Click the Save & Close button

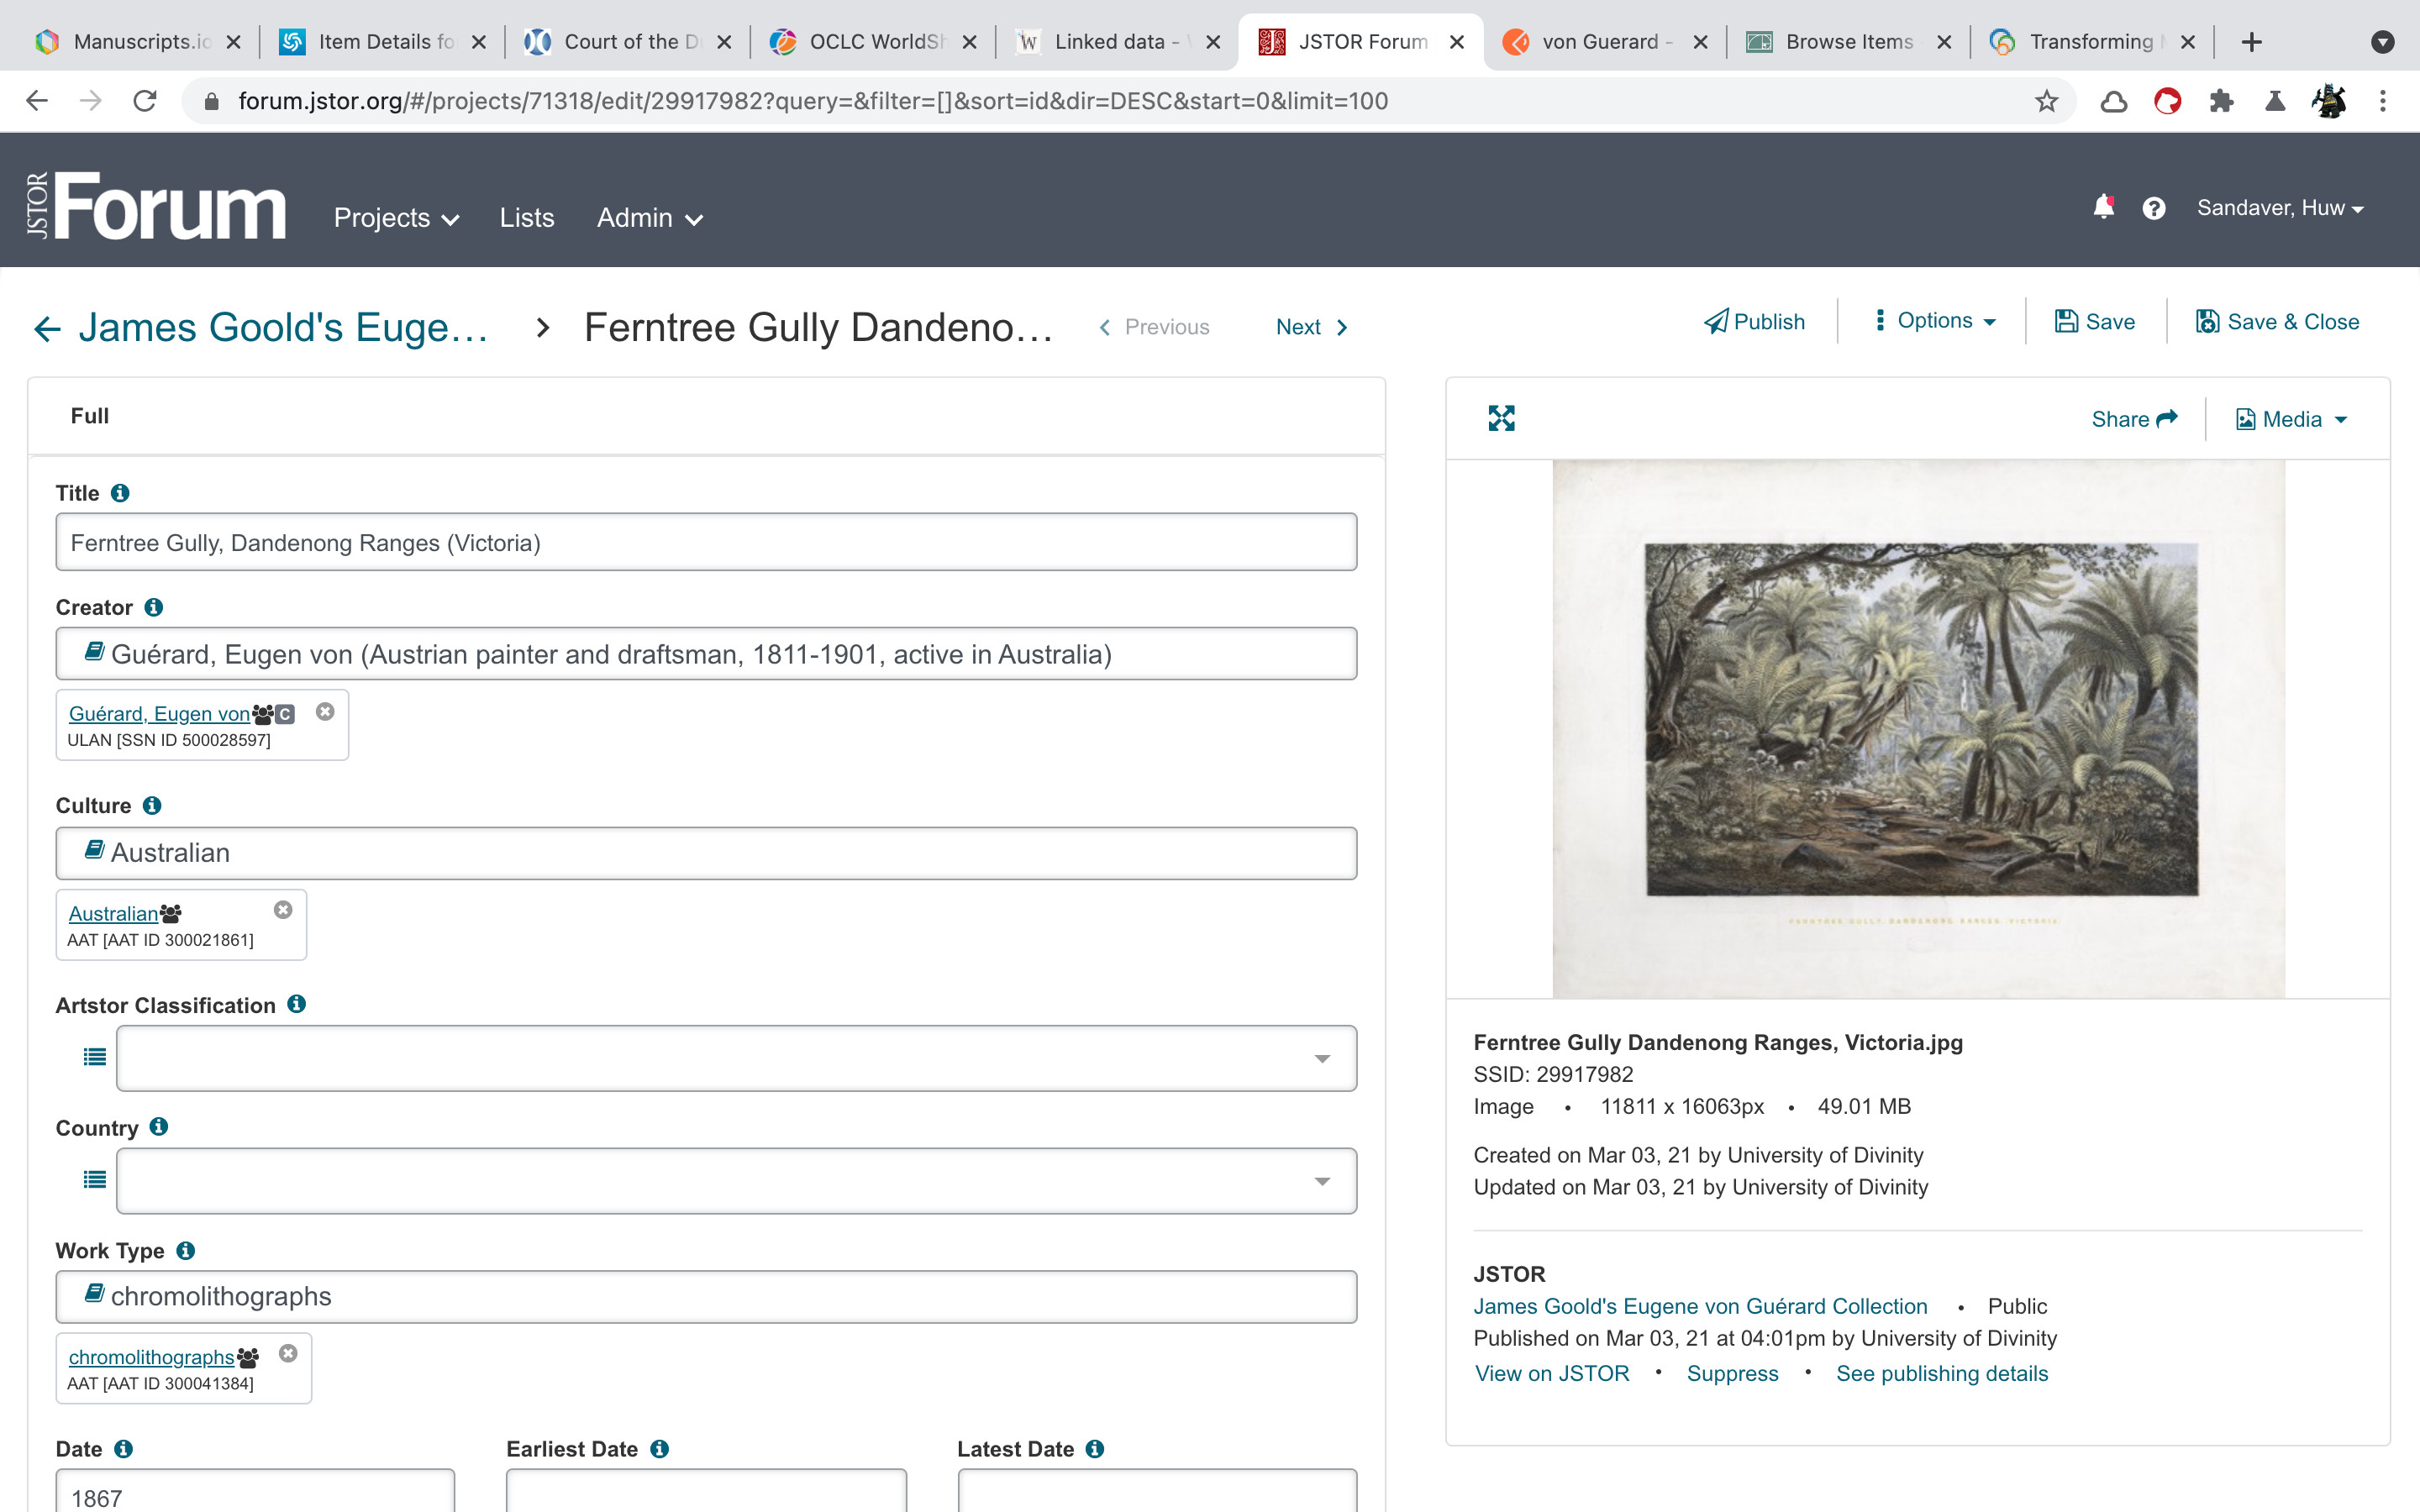pyautogui.click(x=2277, y=322)
